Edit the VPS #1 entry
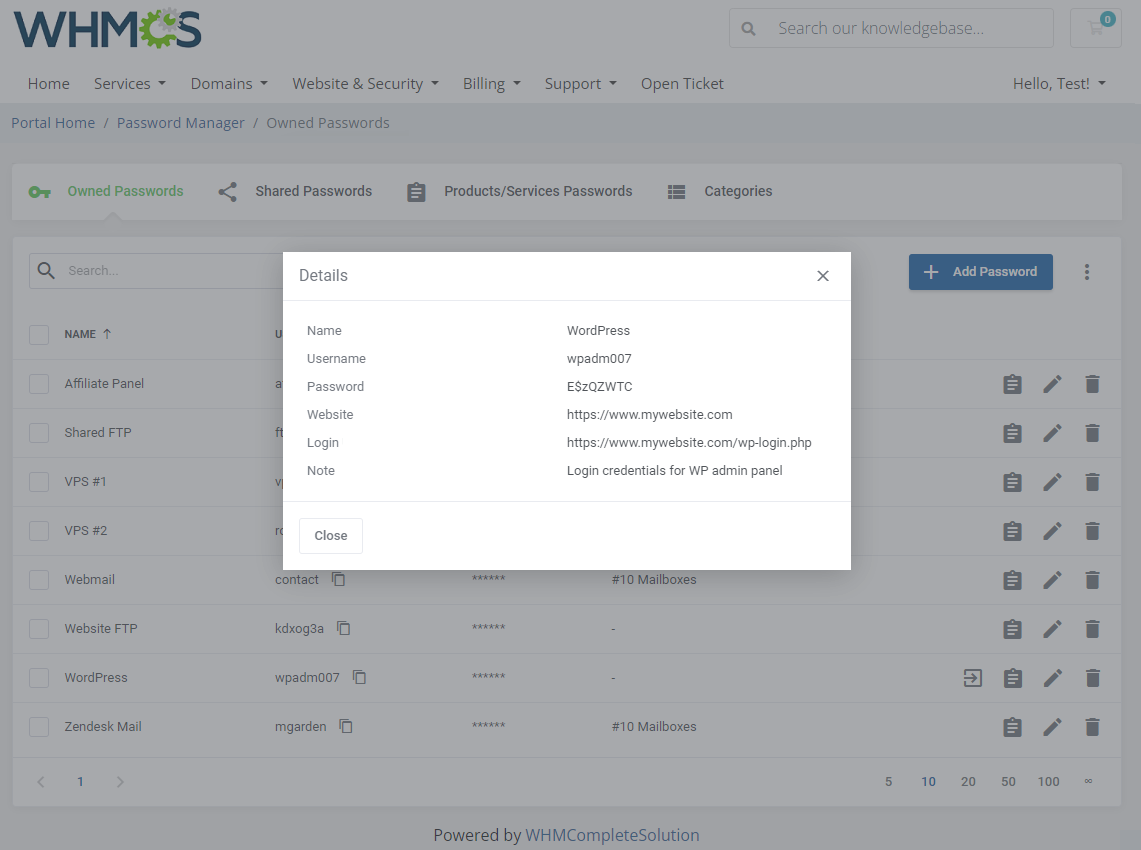This screenshot has height=850, width=1141. click(1052, 482)
